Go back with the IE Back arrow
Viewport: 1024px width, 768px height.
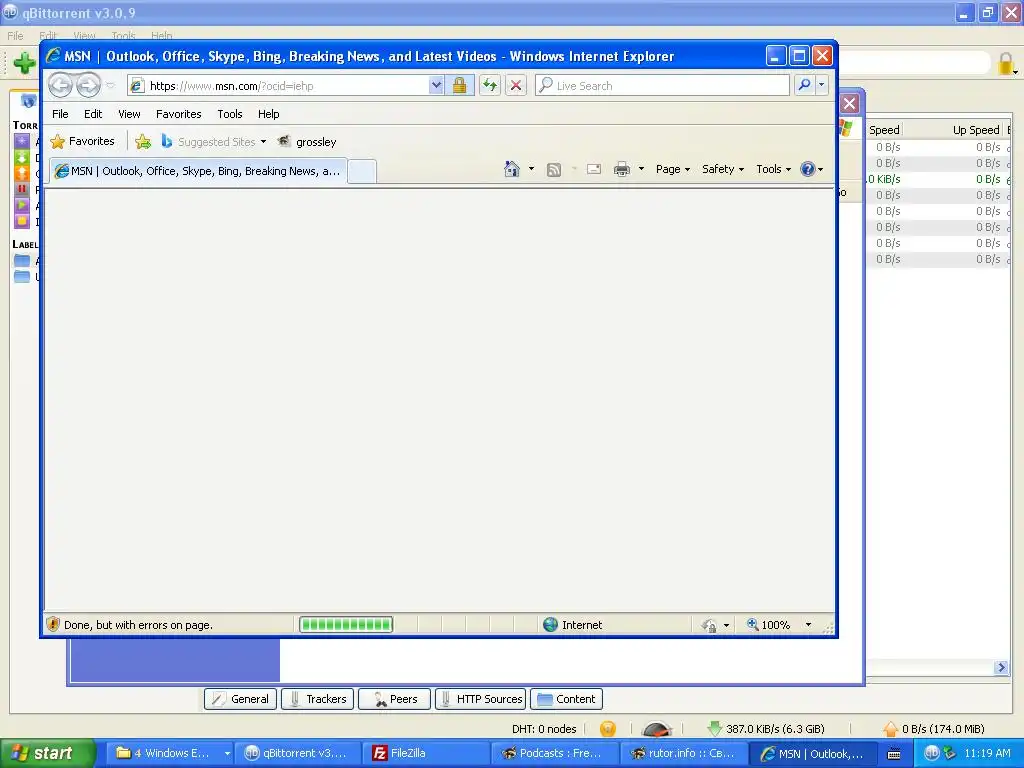coord(60,86)
